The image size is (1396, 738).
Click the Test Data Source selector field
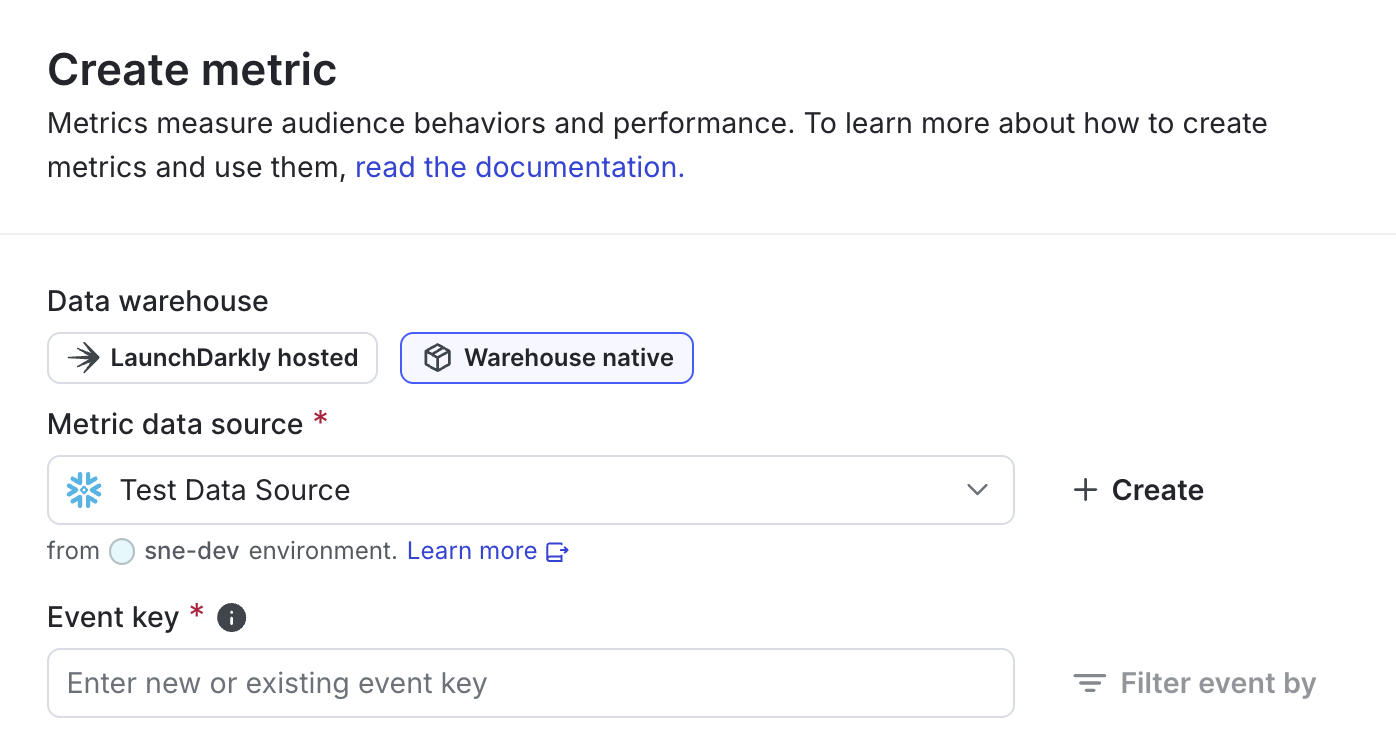pos(530,490)
